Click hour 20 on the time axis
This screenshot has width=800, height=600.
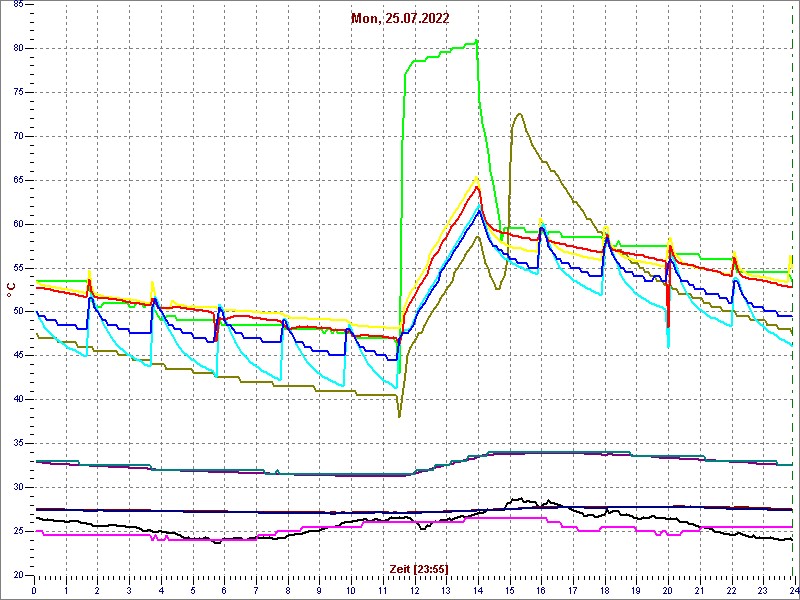pos(668,590)
